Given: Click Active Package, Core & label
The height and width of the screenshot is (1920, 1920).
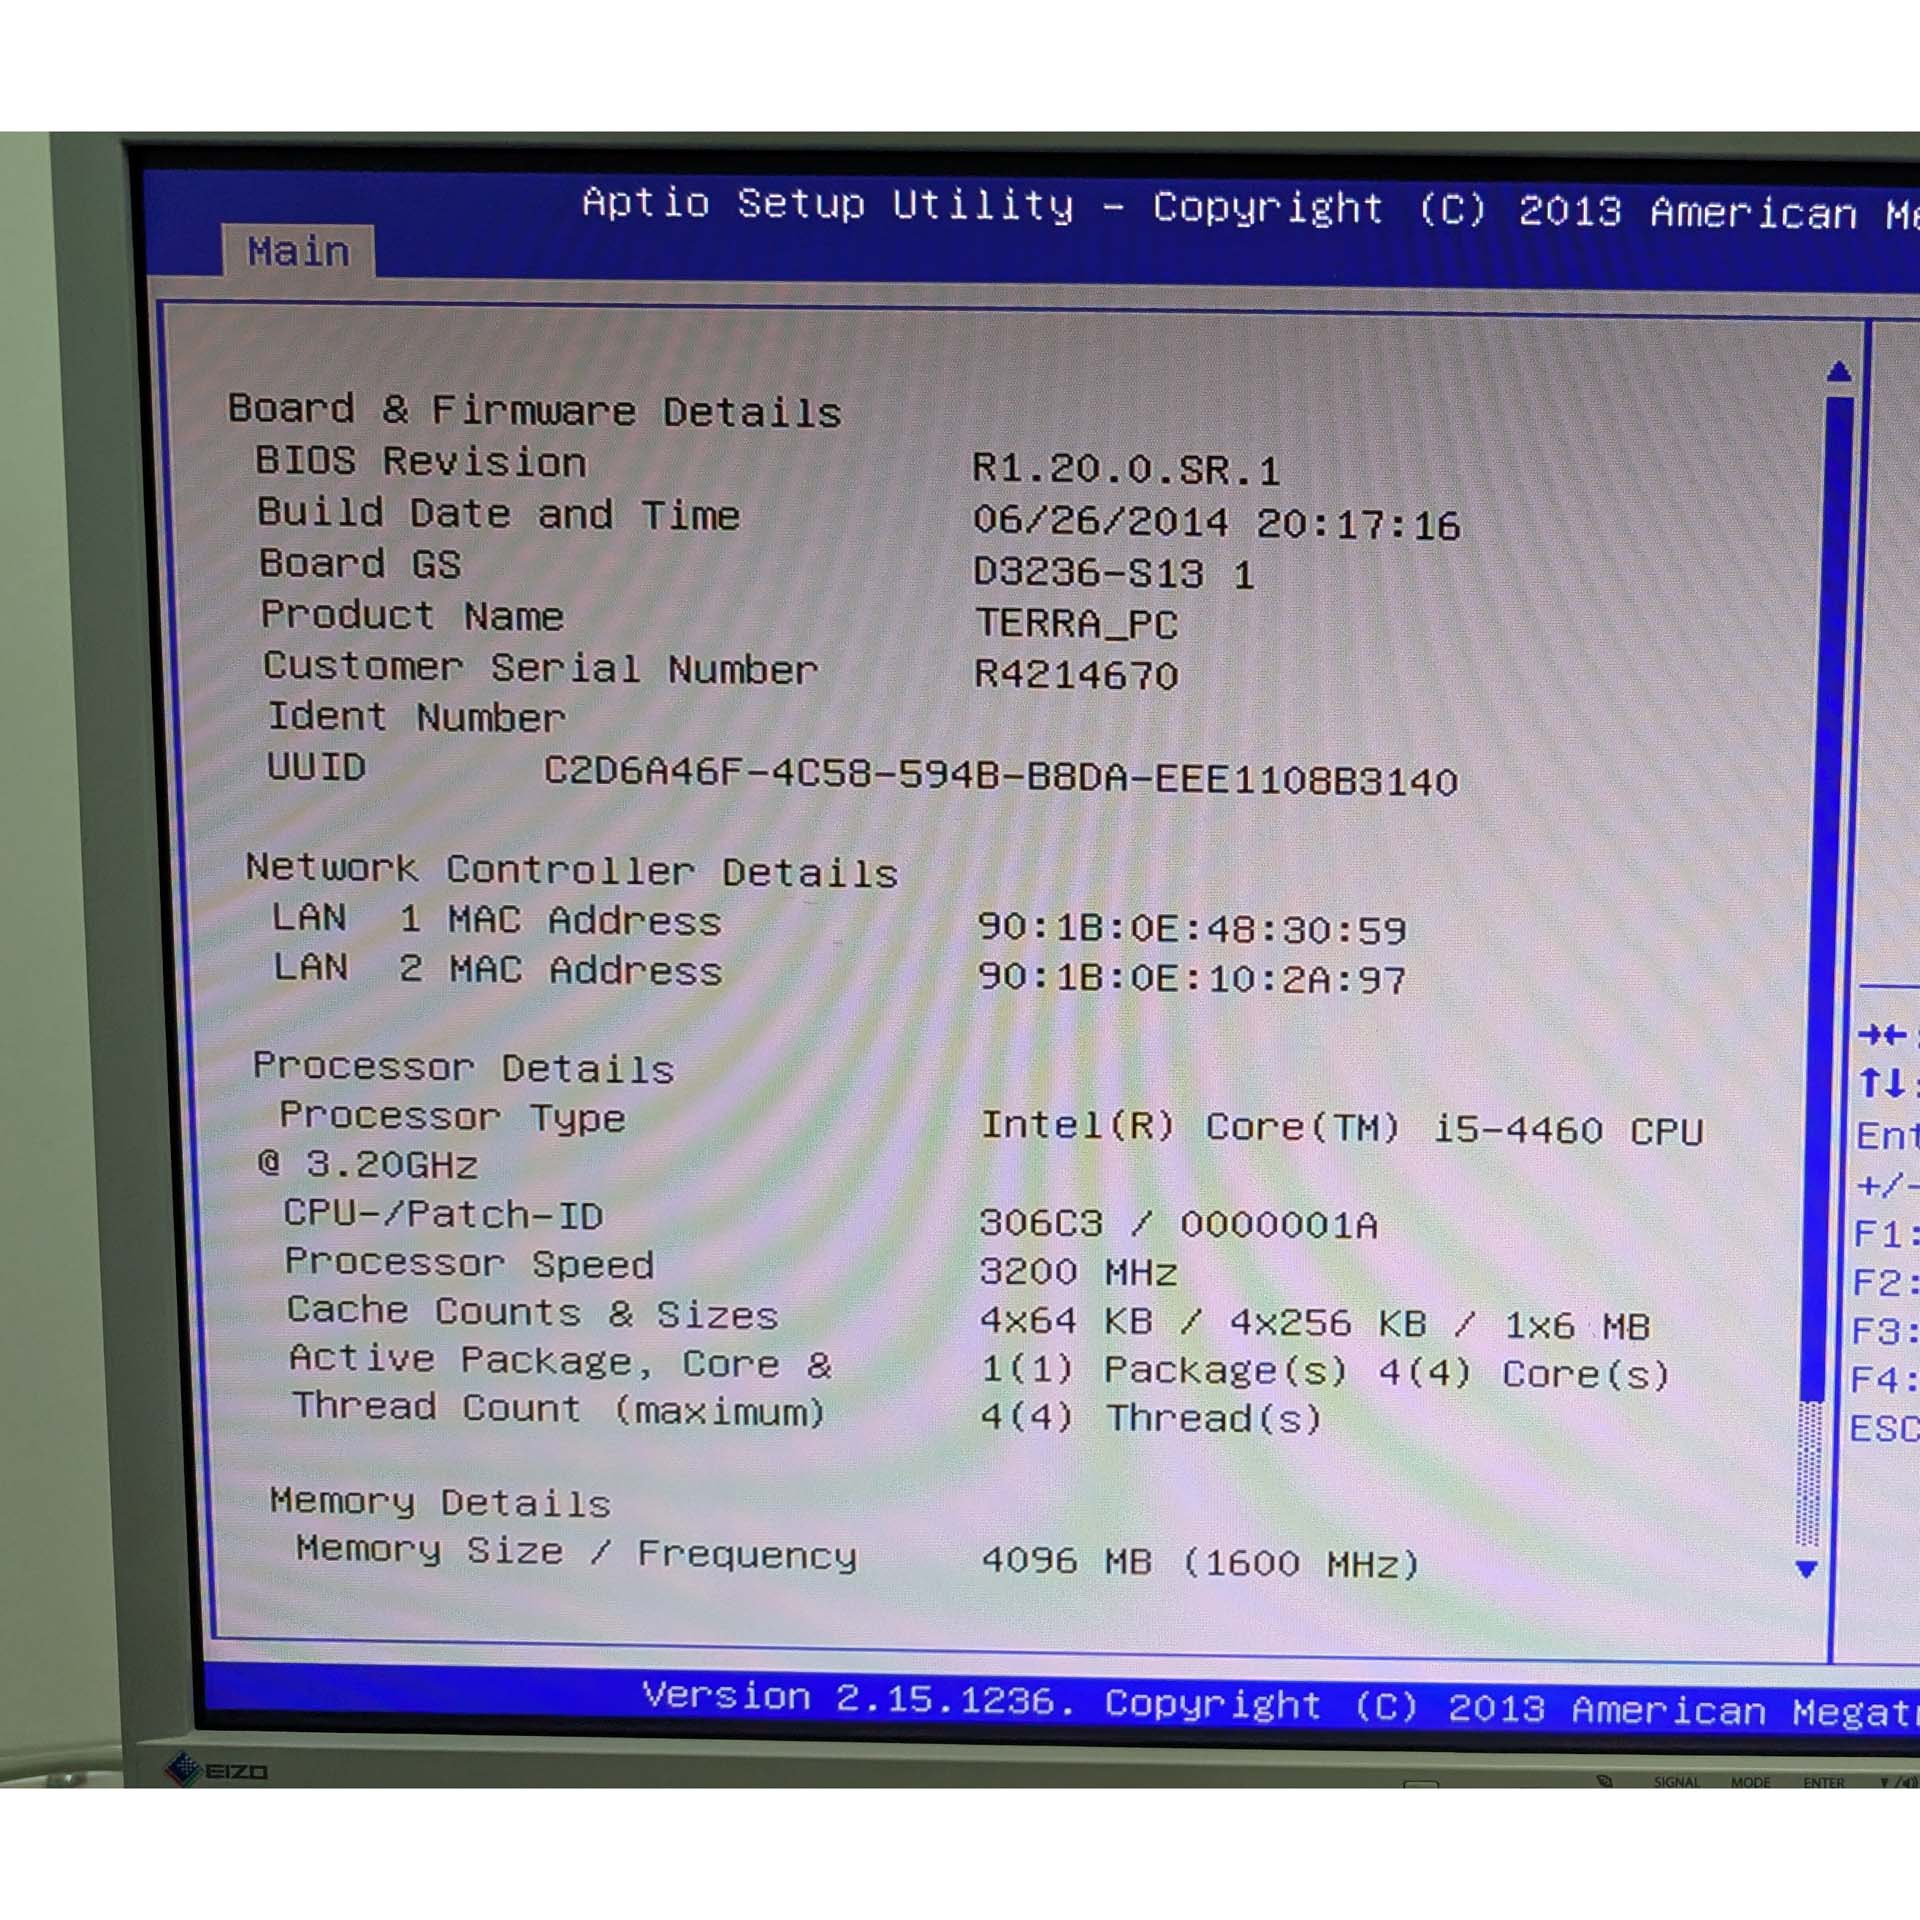Looking at the screenshot, I should coord(561,1362).
